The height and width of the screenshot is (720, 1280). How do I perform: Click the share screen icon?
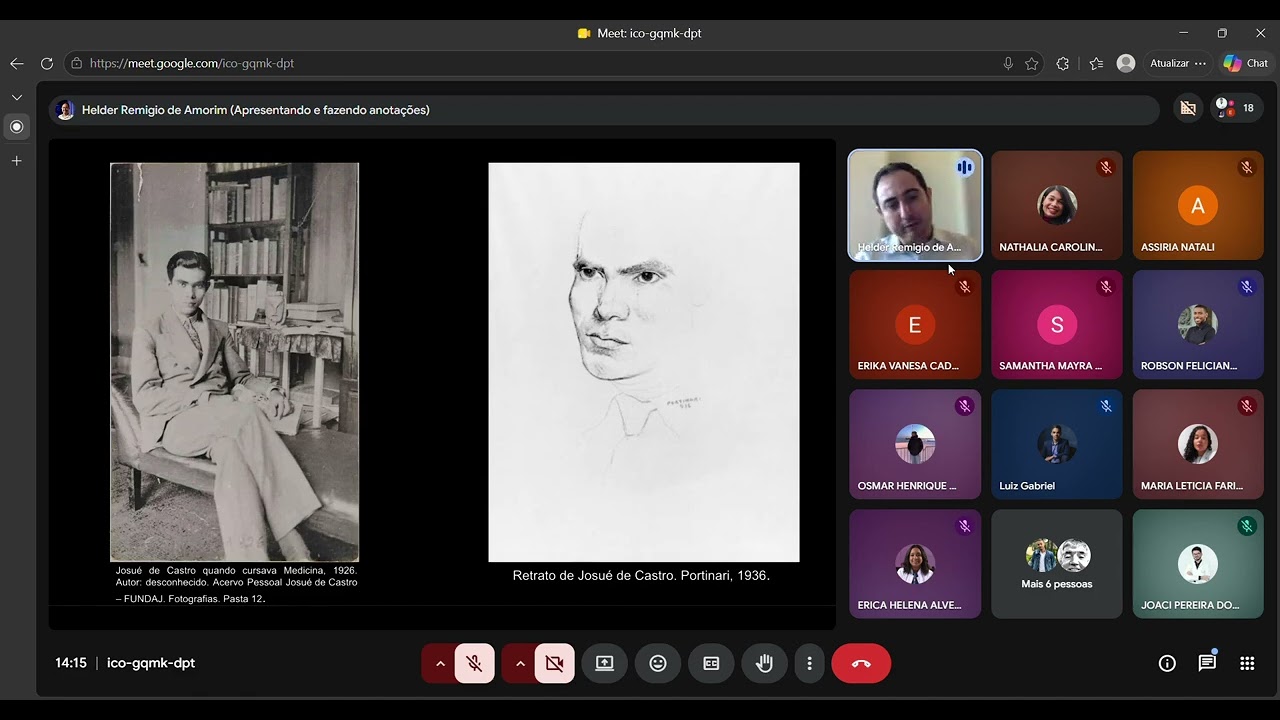pyautogui.click(x=605, y=663)
